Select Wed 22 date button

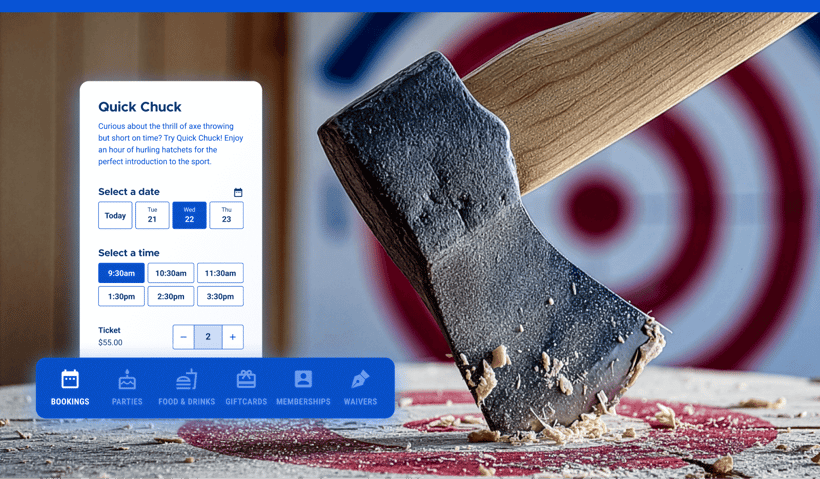pos(189,215)
